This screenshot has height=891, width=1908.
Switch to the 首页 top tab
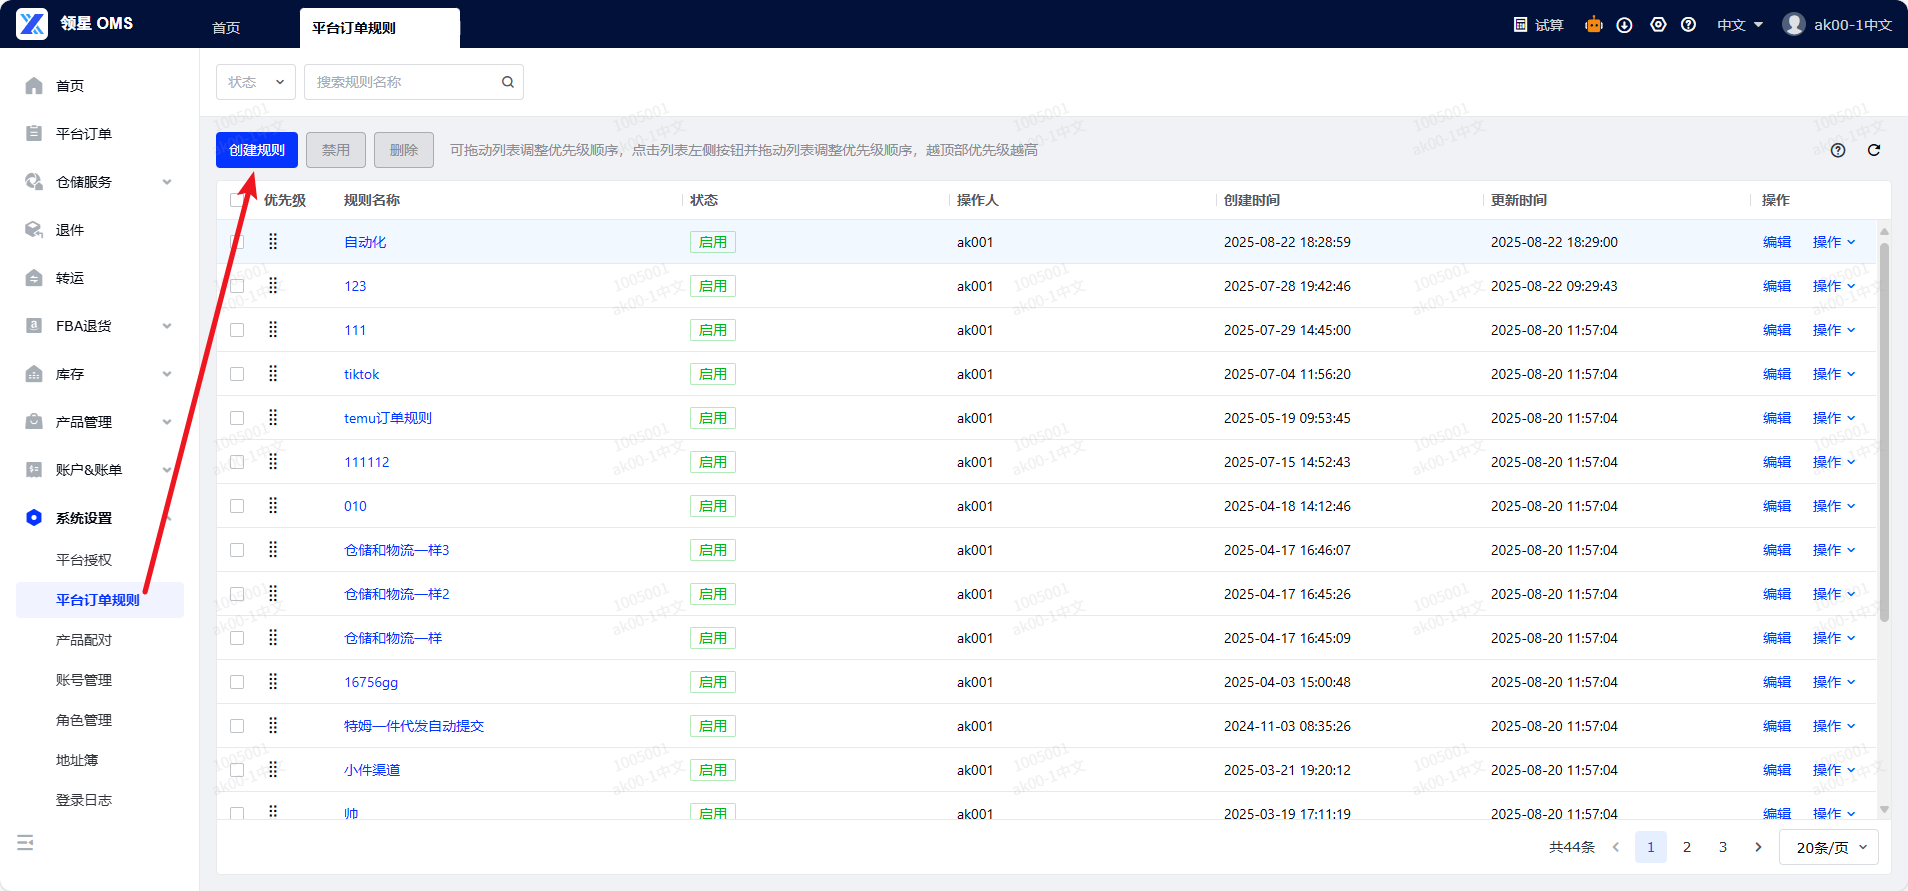click(226, 28)
